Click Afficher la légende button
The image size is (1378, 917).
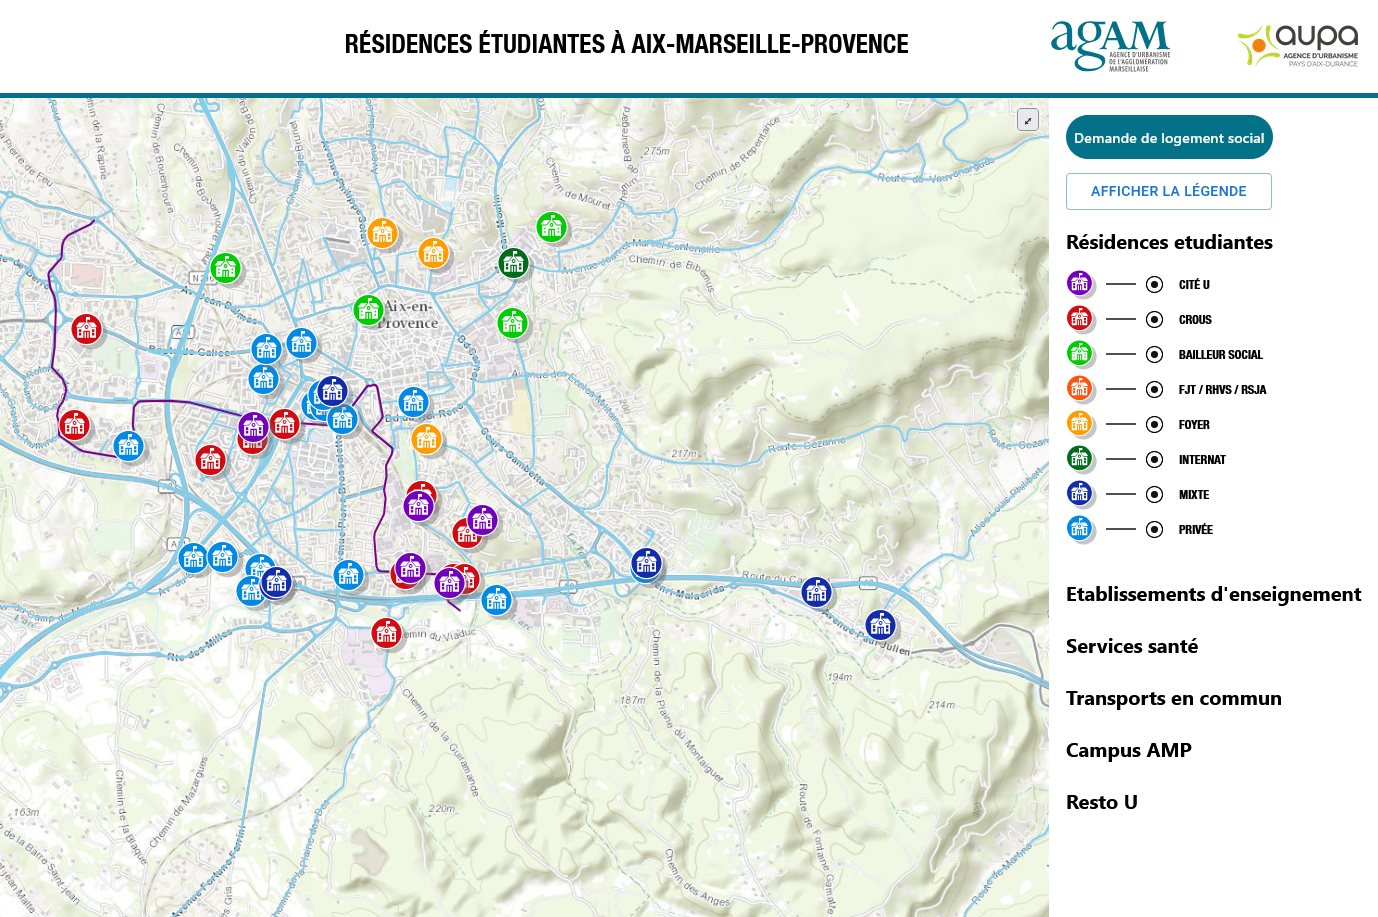pyautogui.click(x=1169, y=191)
